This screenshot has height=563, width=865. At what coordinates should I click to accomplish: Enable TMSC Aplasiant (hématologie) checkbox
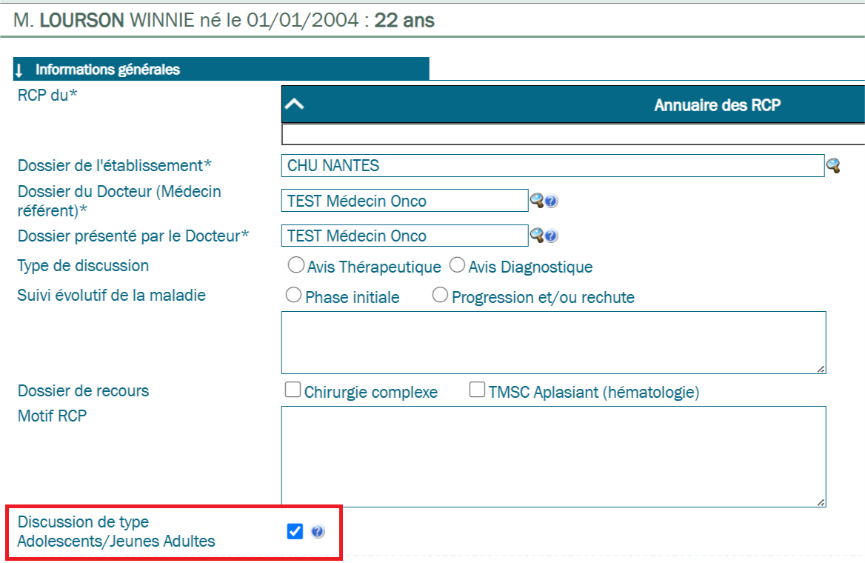[478, 391]
